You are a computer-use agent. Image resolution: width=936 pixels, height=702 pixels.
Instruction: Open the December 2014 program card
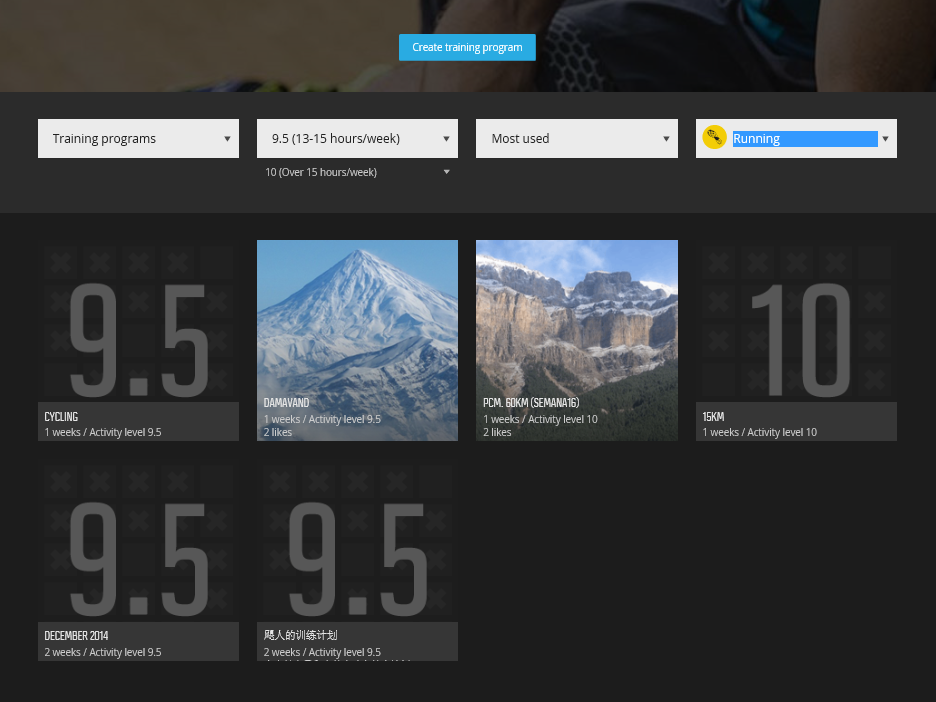pos(138,560)
